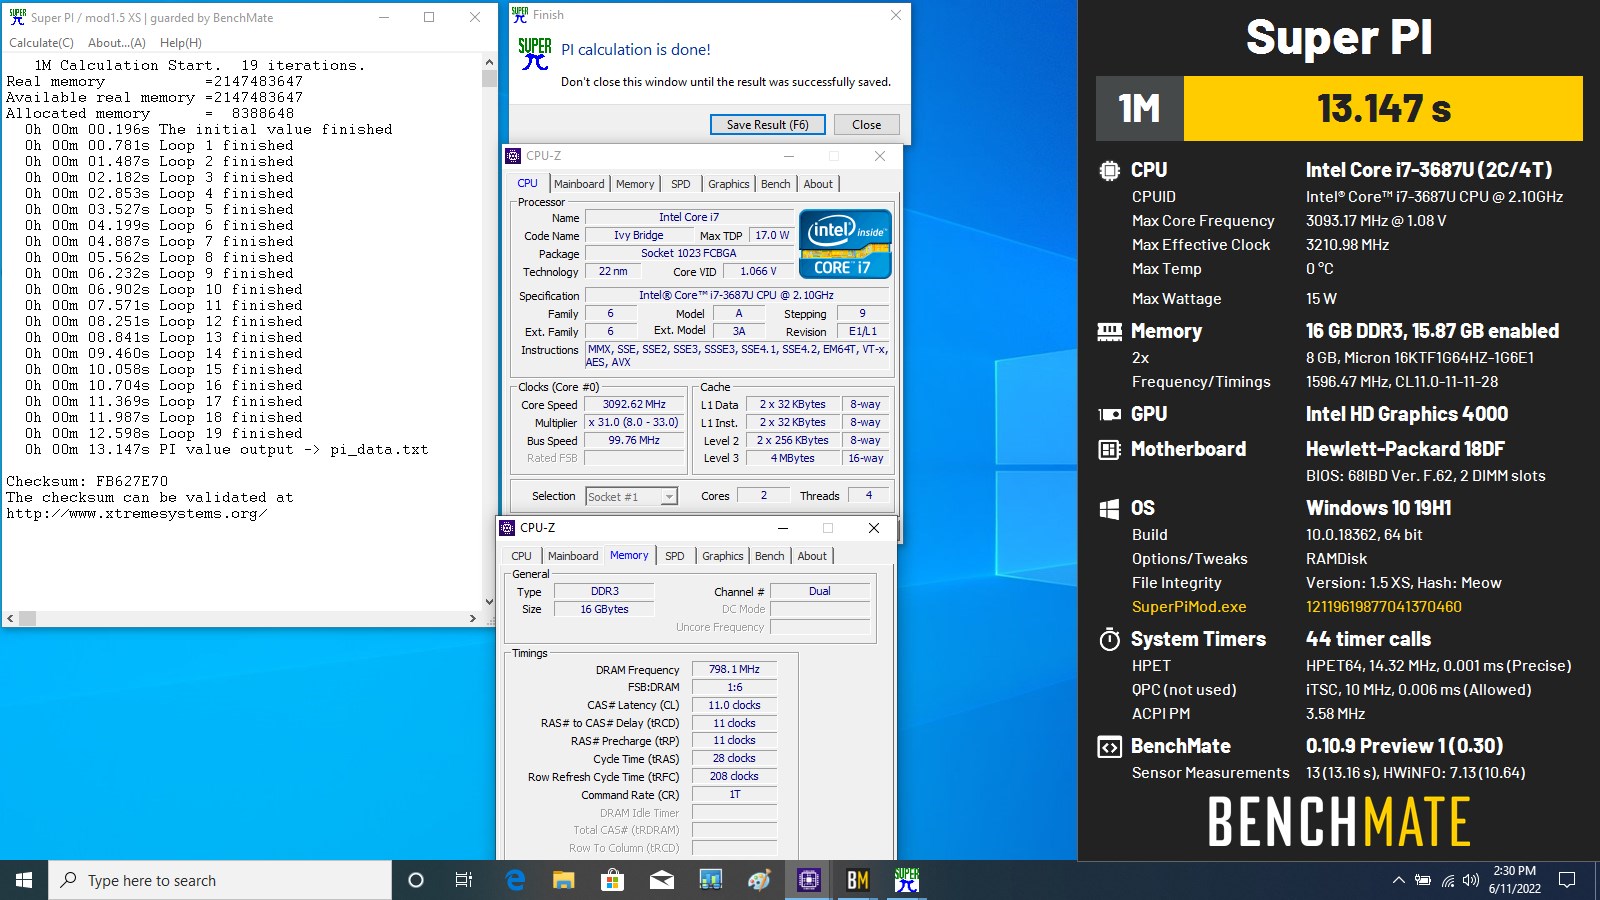
Task: Click the BenchMate code-bracket icon
Action: pos(1109,747)
